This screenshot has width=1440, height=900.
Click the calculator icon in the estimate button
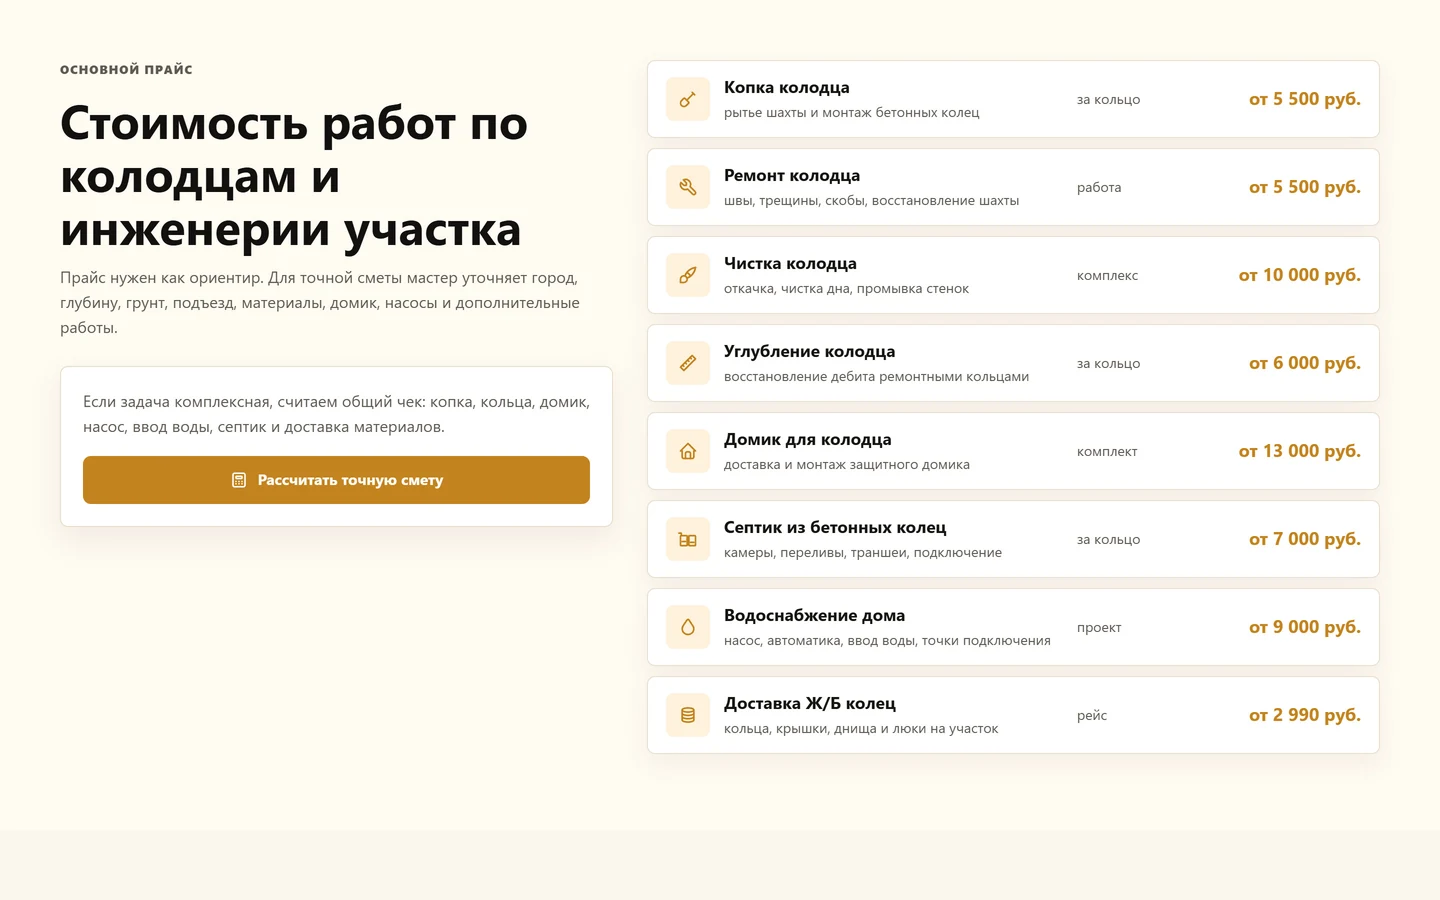[239, 480]
